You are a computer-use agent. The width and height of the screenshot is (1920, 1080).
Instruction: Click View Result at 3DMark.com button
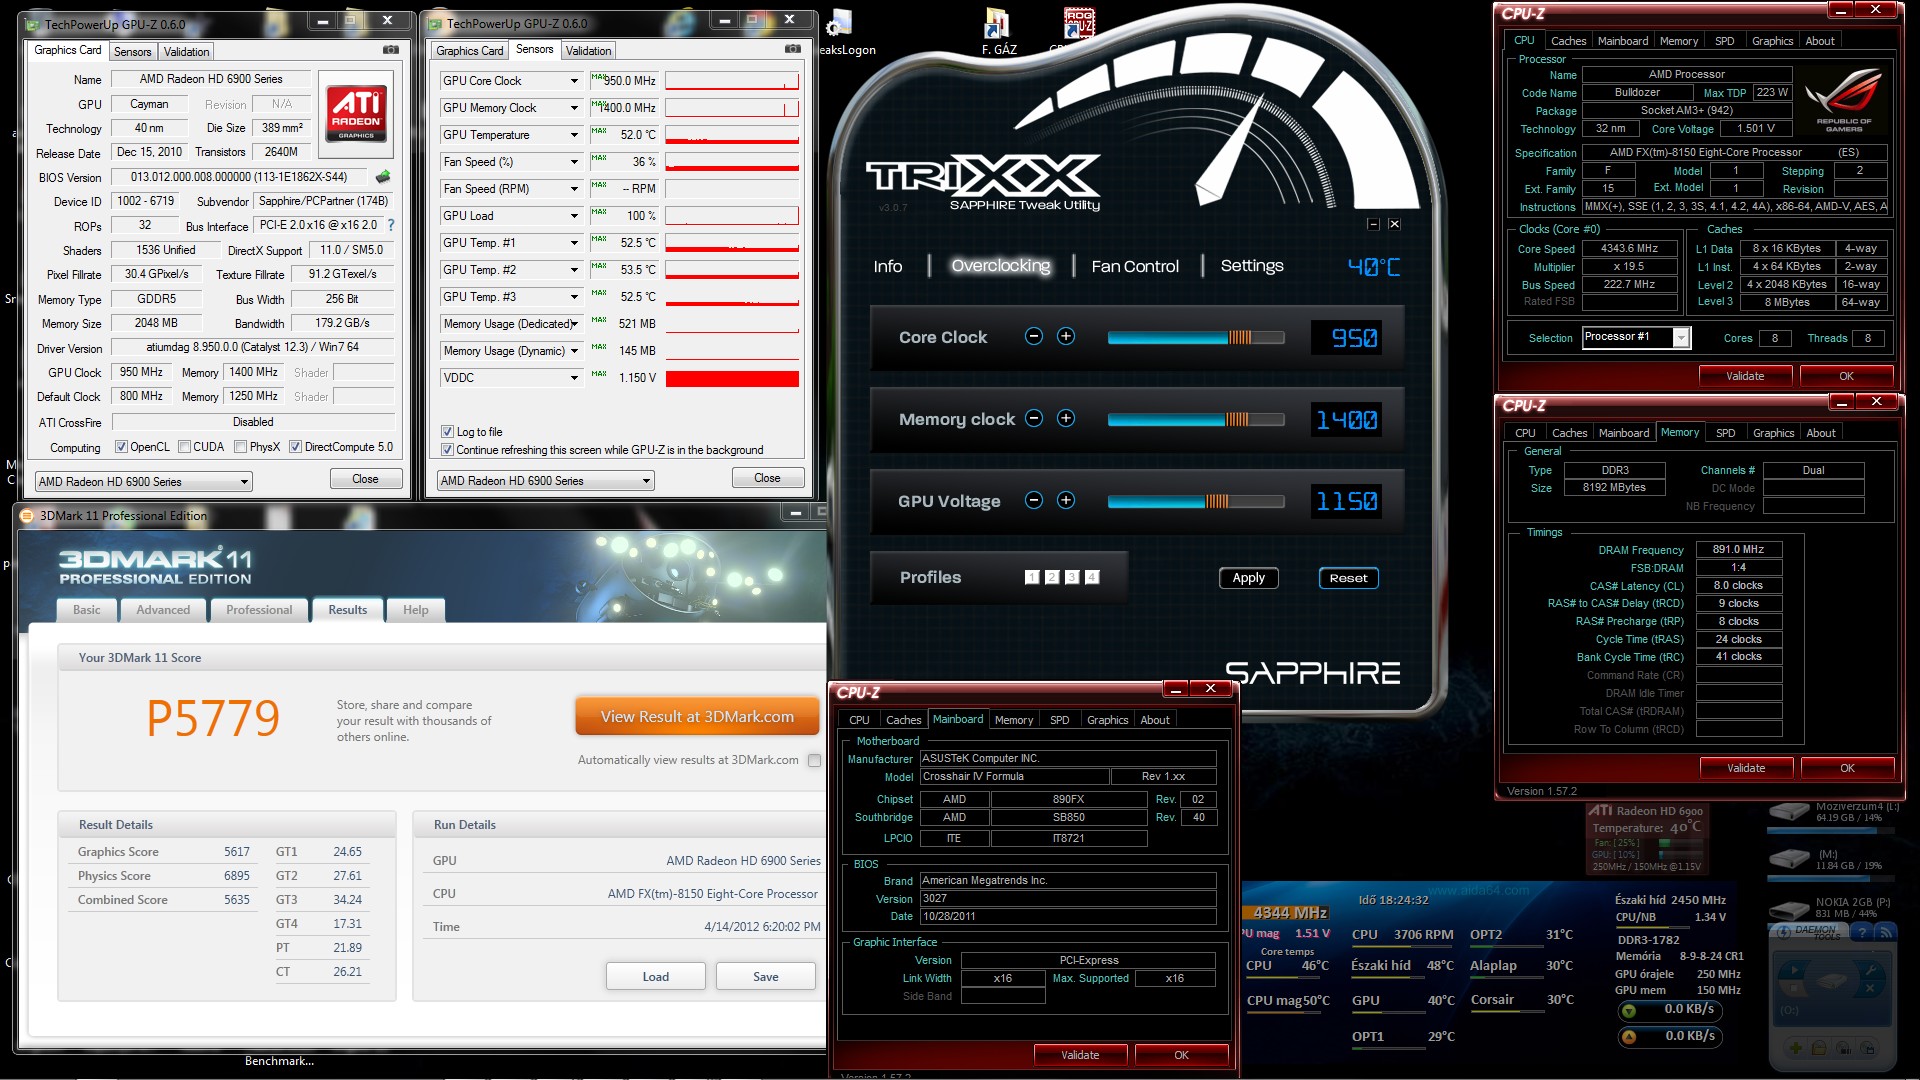[x=697, y=717]
